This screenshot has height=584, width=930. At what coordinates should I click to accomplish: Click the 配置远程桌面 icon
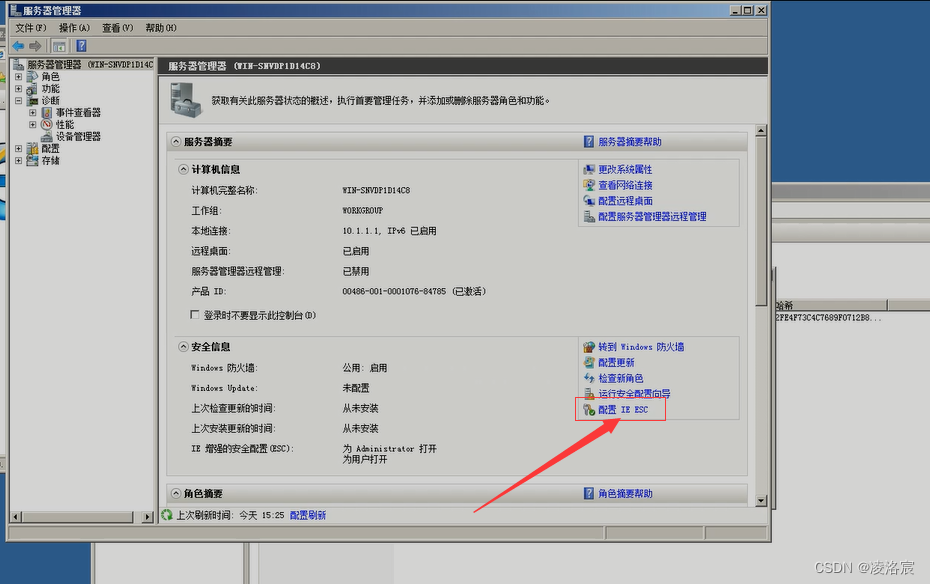pyautogui.click(x=589, y=201)
